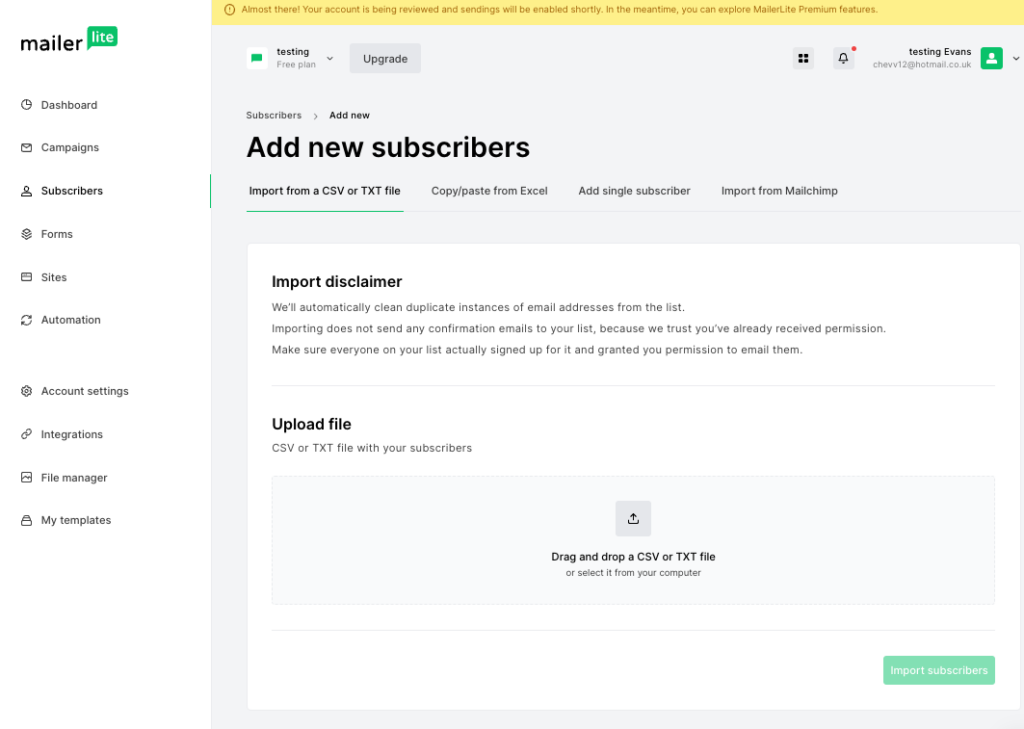Click the Campaigns envelope icon
The height and width of the screenshot is (729, 1024).
(27, 148)
